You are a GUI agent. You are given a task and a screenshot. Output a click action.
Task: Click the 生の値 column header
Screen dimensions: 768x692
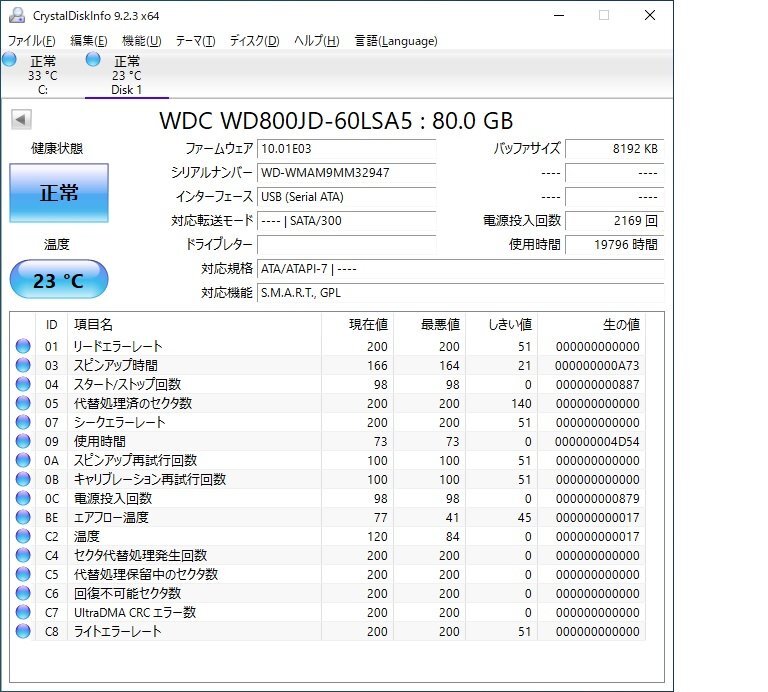click(x=592, y=324)
